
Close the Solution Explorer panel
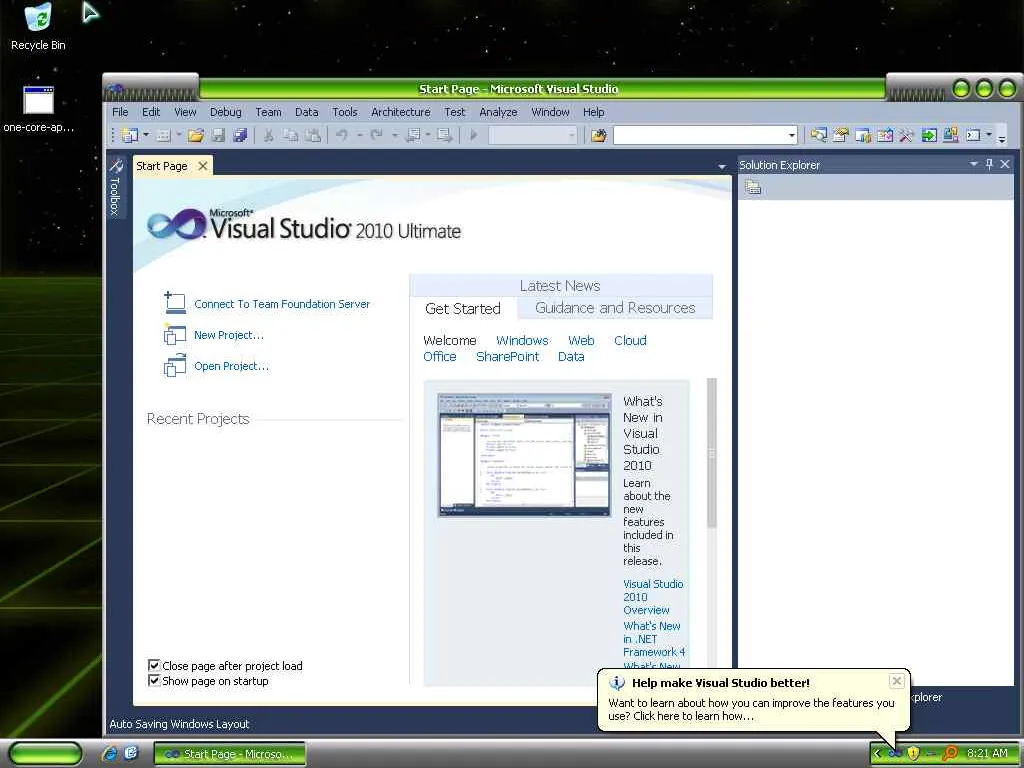[1005, 164]
